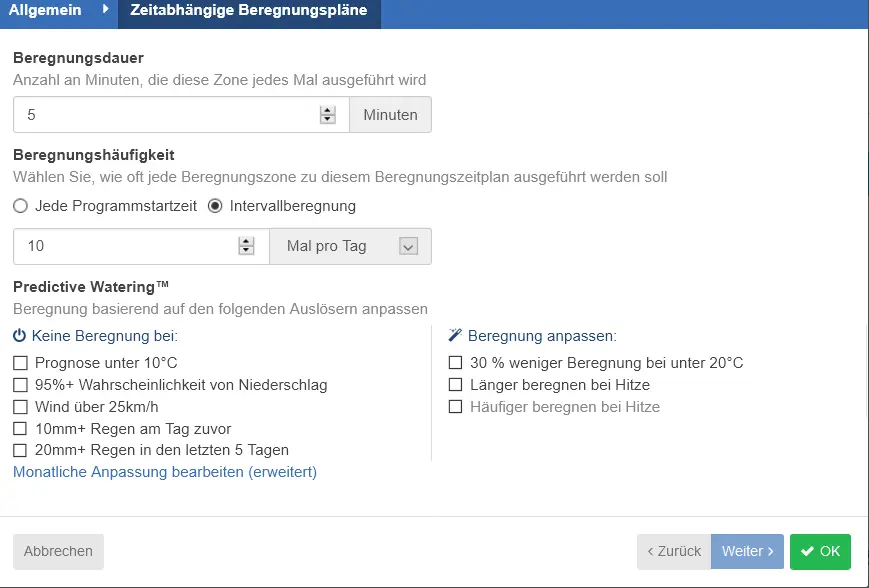
Task: Open the Mal pro Tag dropdown
Action: (351, 246)
